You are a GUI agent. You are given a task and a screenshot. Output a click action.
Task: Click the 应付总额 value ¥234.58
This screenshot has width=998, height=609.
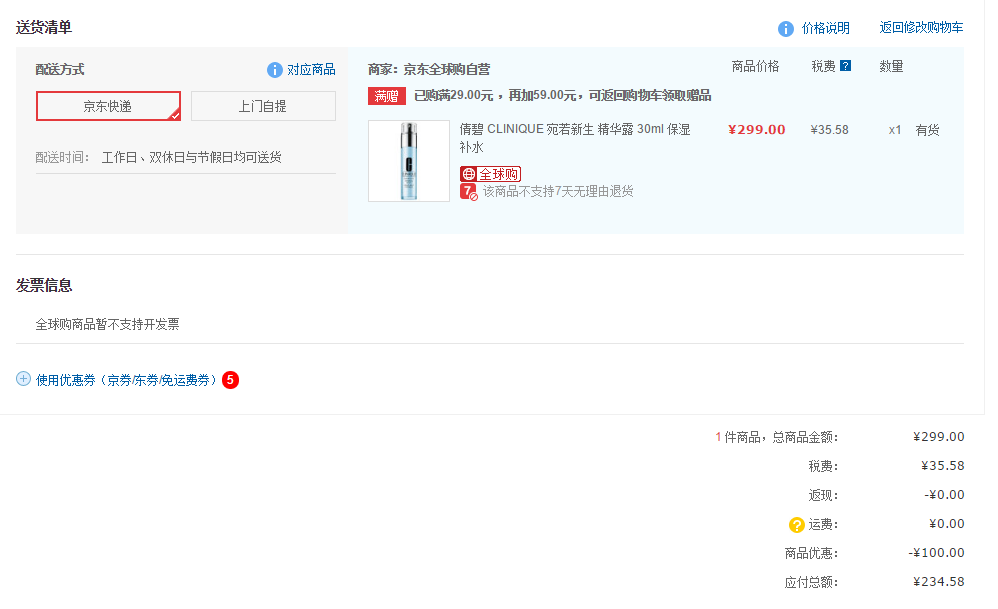coord(939,582)
